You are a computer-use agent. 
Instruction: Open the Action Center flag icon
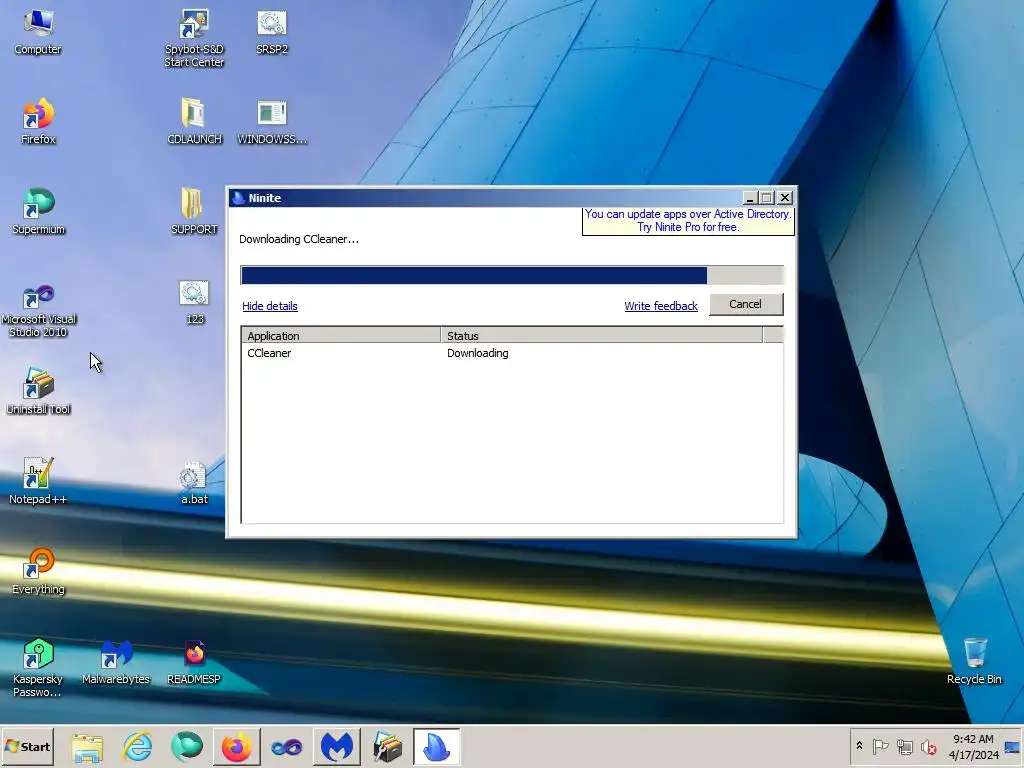[x=880, y=746]
